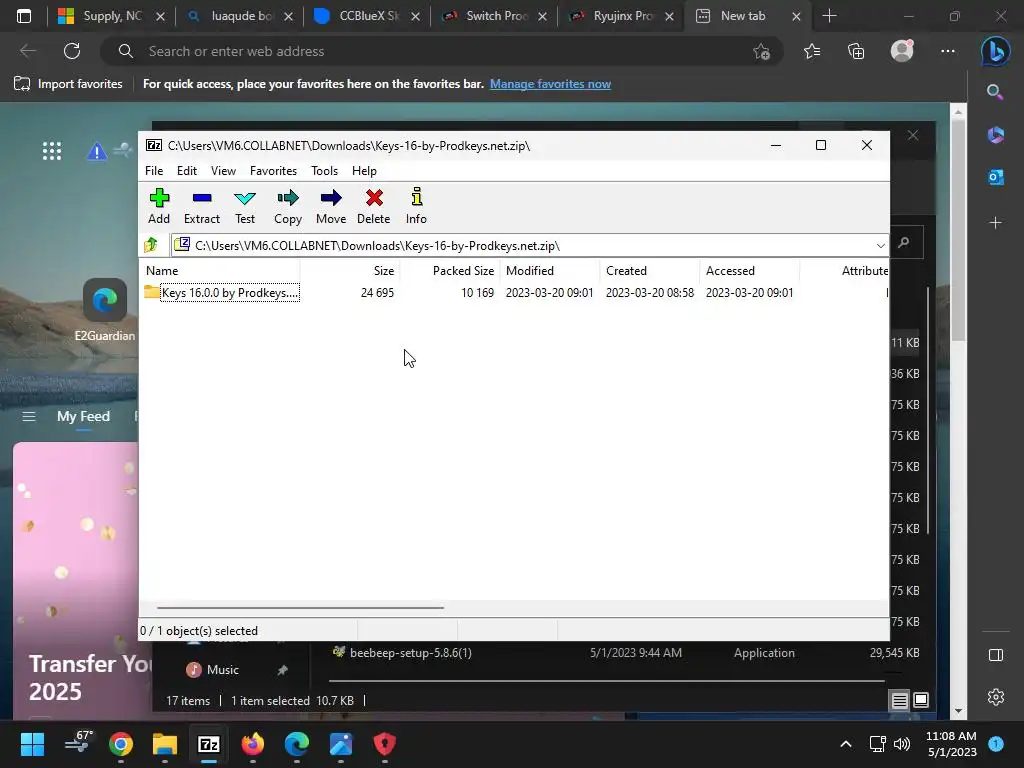Open Outlook in the Edge sidebar
The image size is (1024, 768).
[995, 177]
